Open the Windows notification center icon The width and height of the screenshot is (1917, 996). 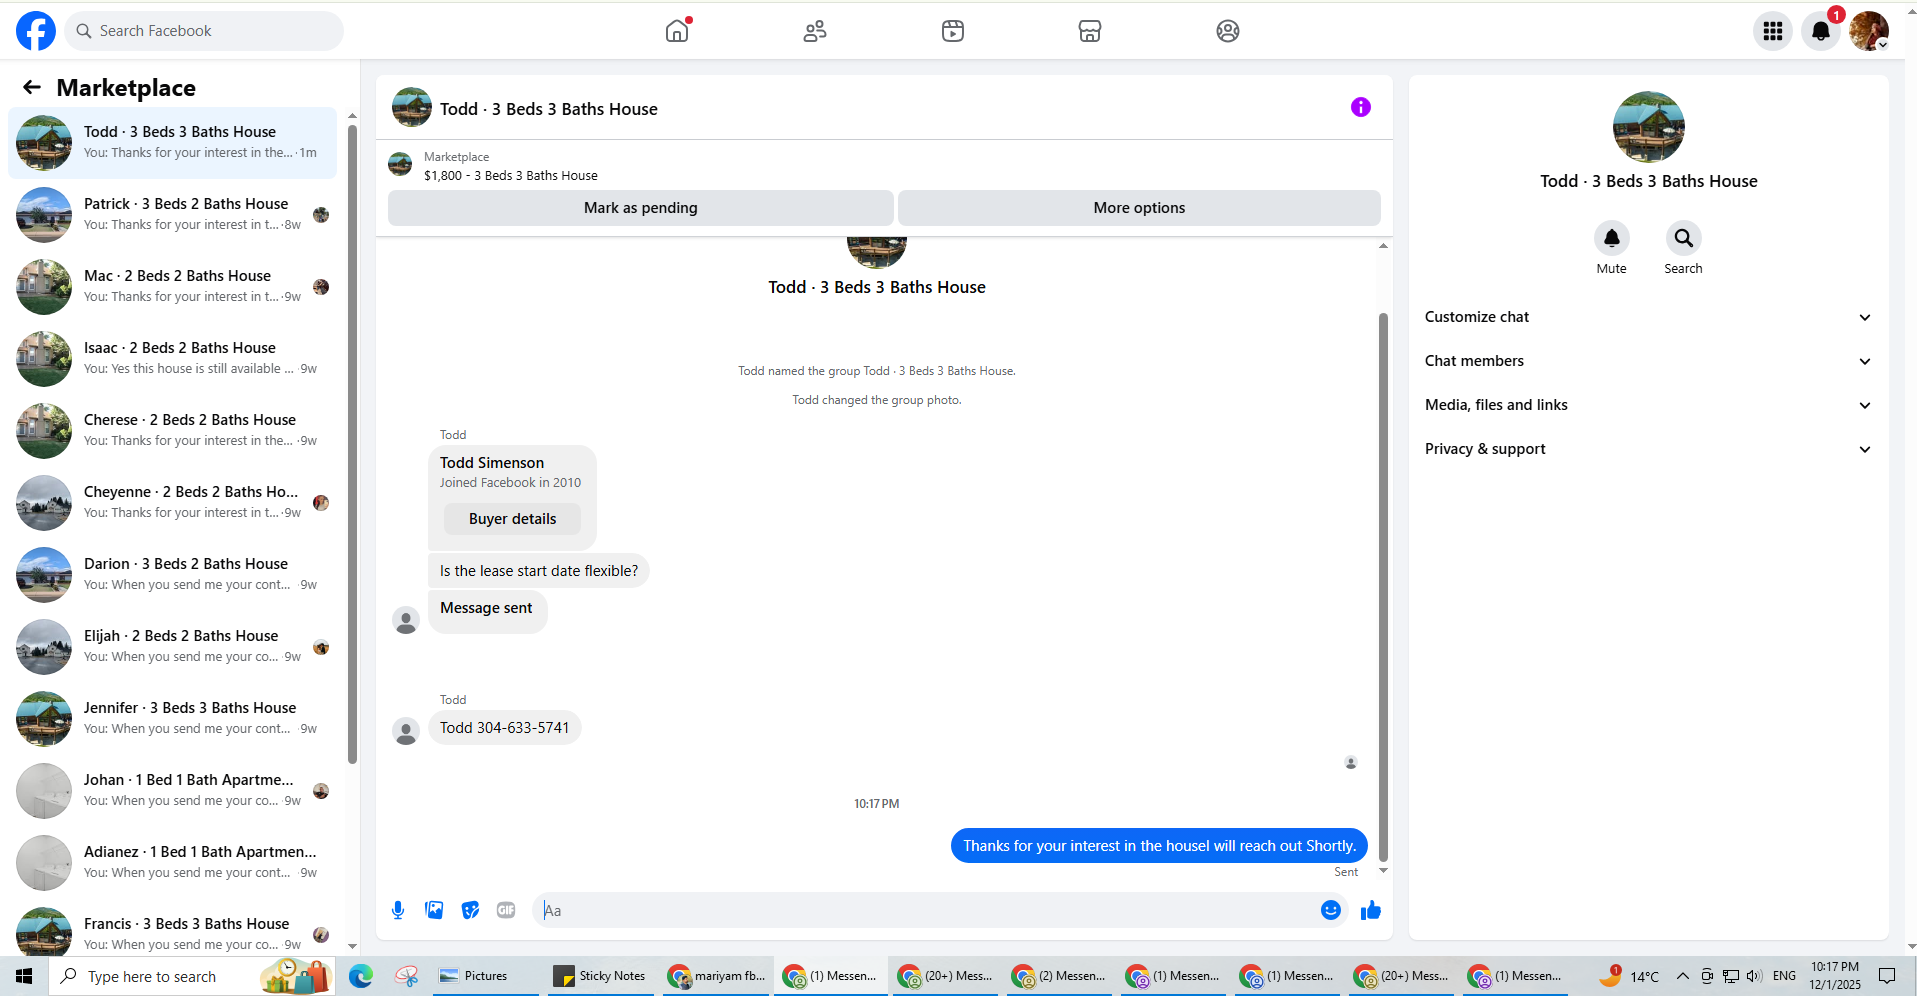(x=1888, y=976)
